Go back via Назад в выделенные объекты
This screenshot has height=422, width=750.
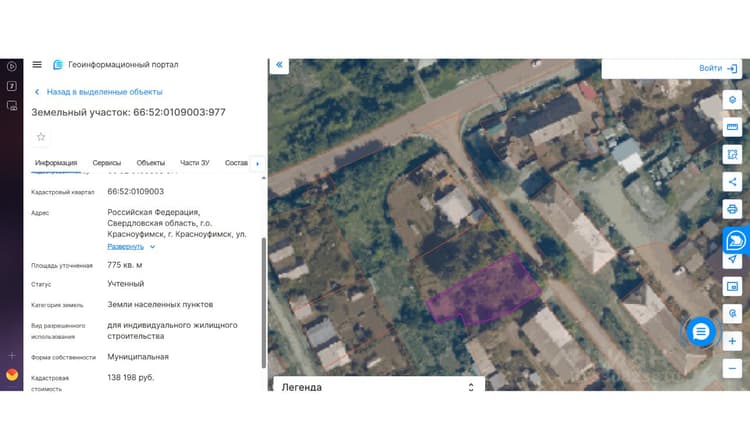tap(104, 92)
